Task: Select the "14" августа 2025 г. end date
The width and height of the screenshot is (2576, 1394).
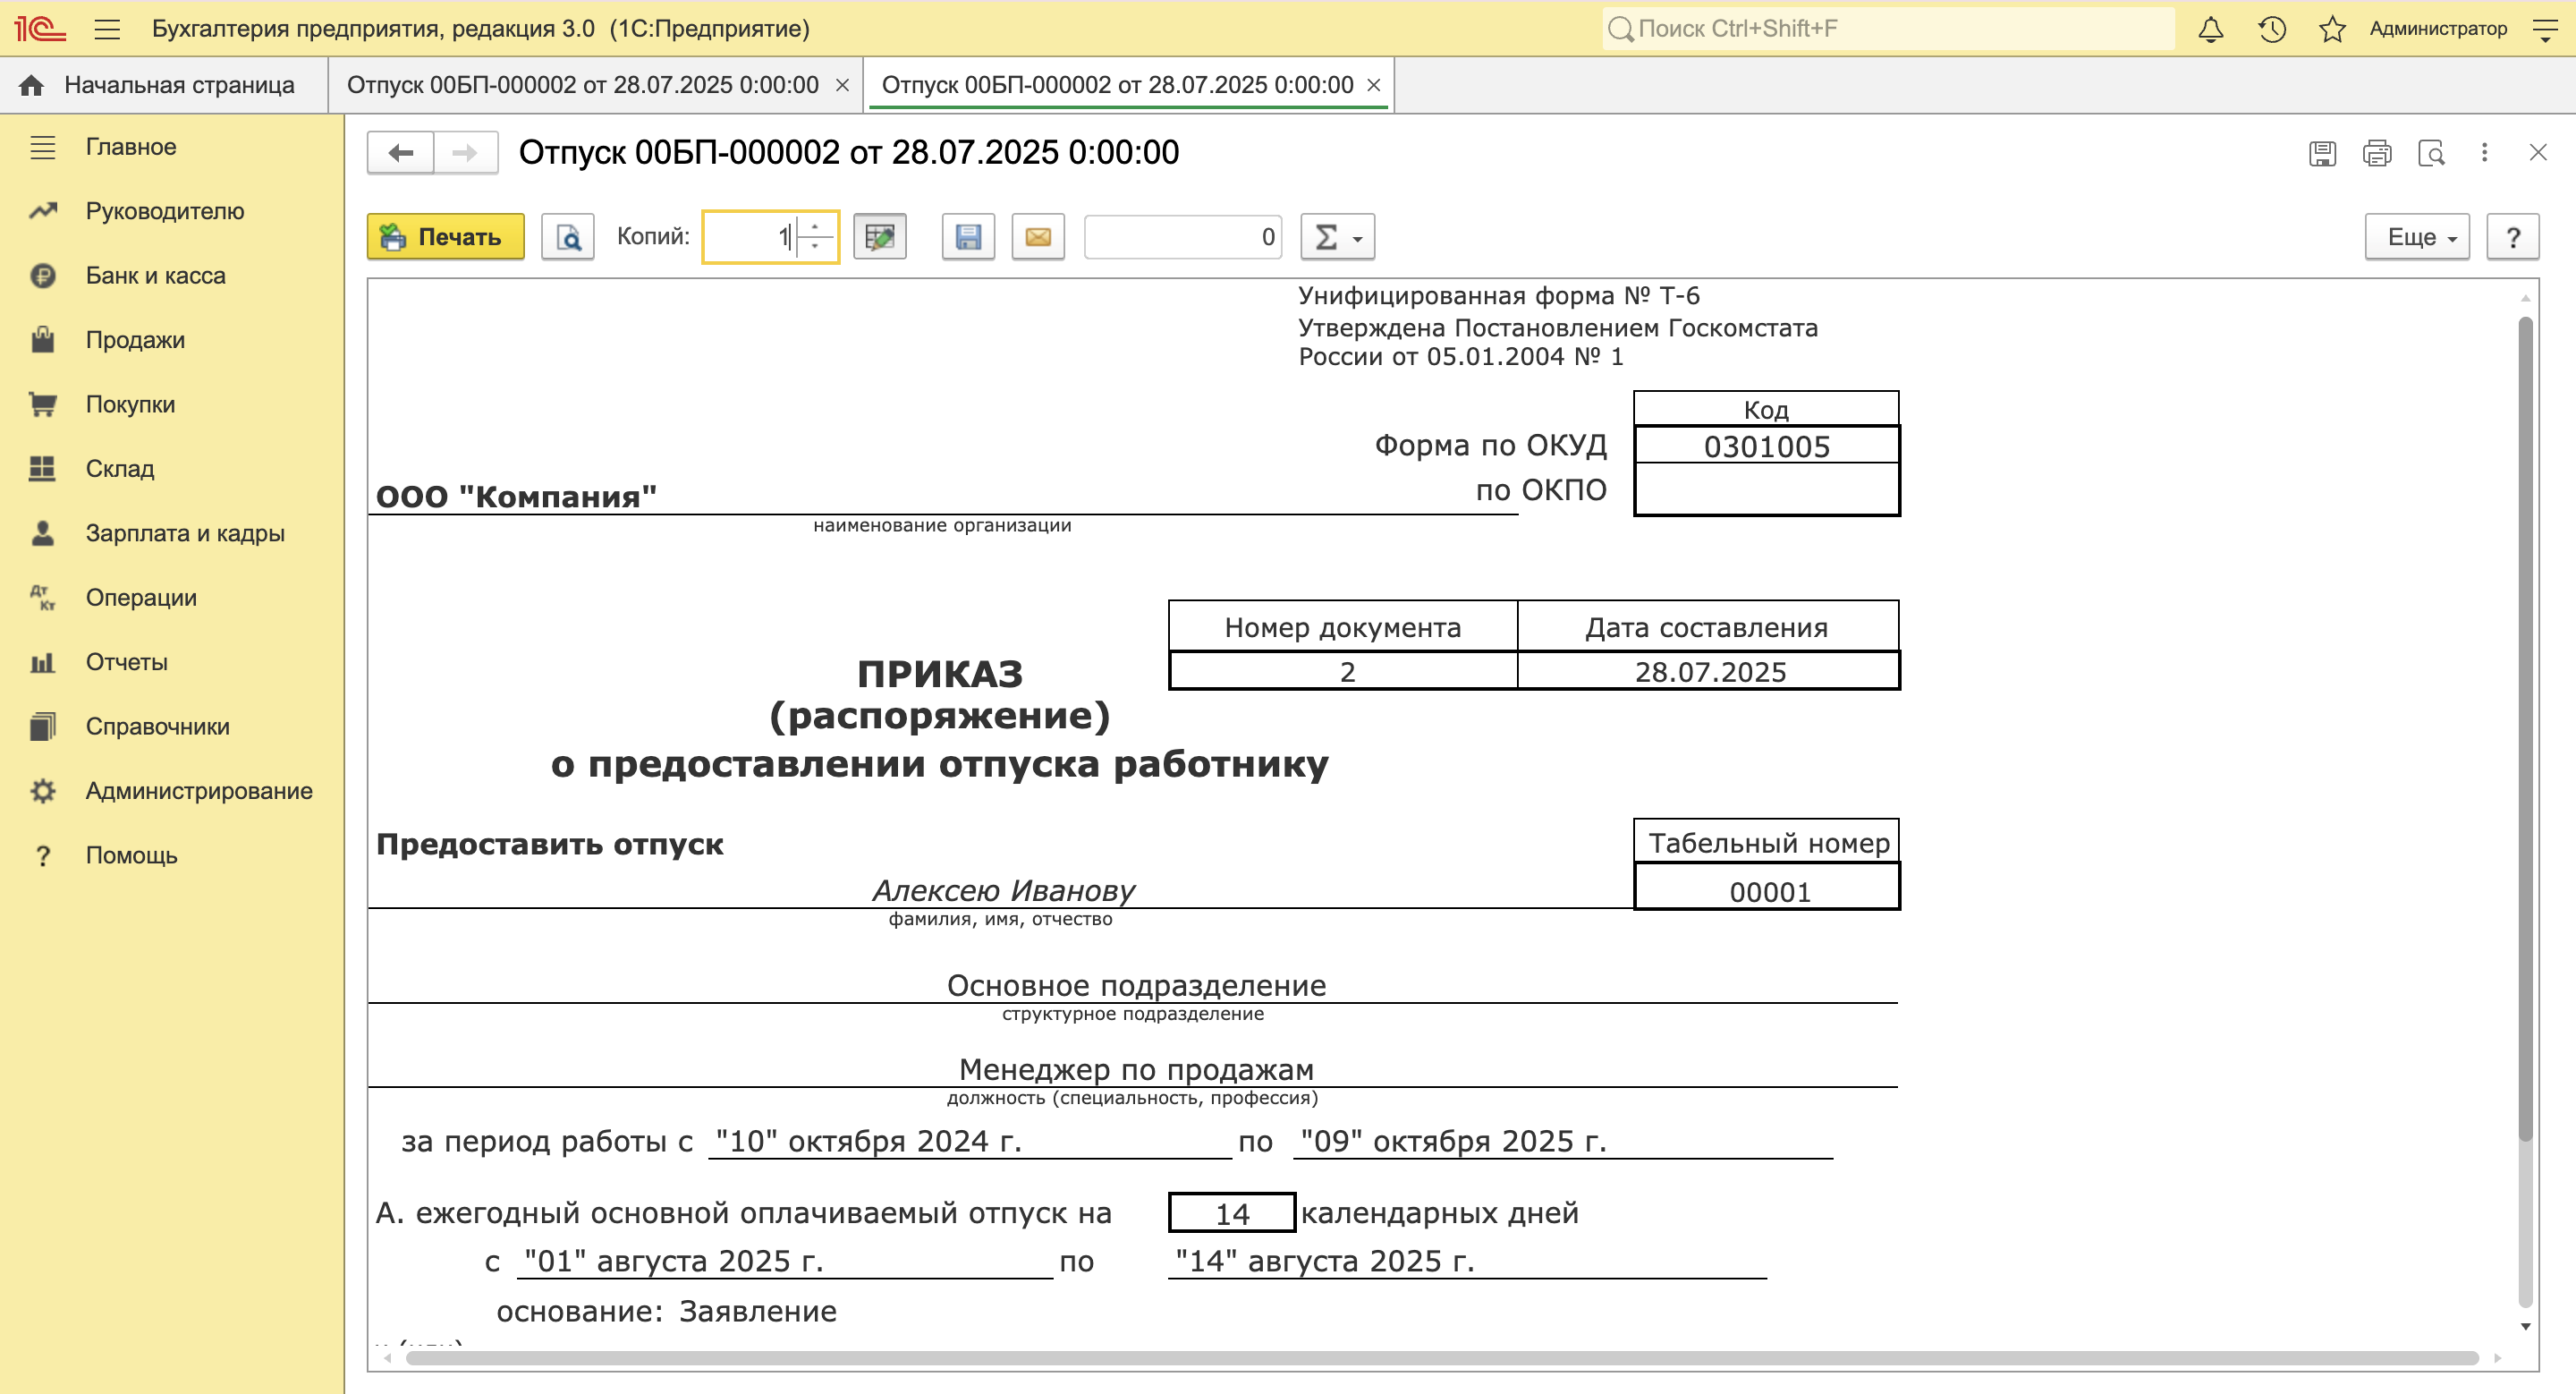Action: tap(1324, 1262)
